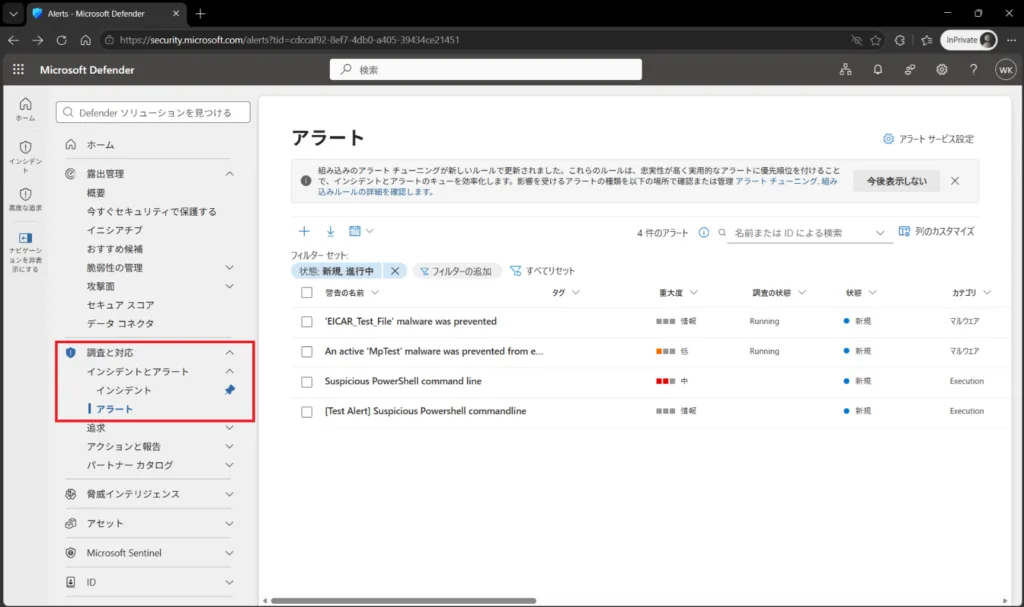
Task: Focus the top 検索 search box
Action: point(486,70)
